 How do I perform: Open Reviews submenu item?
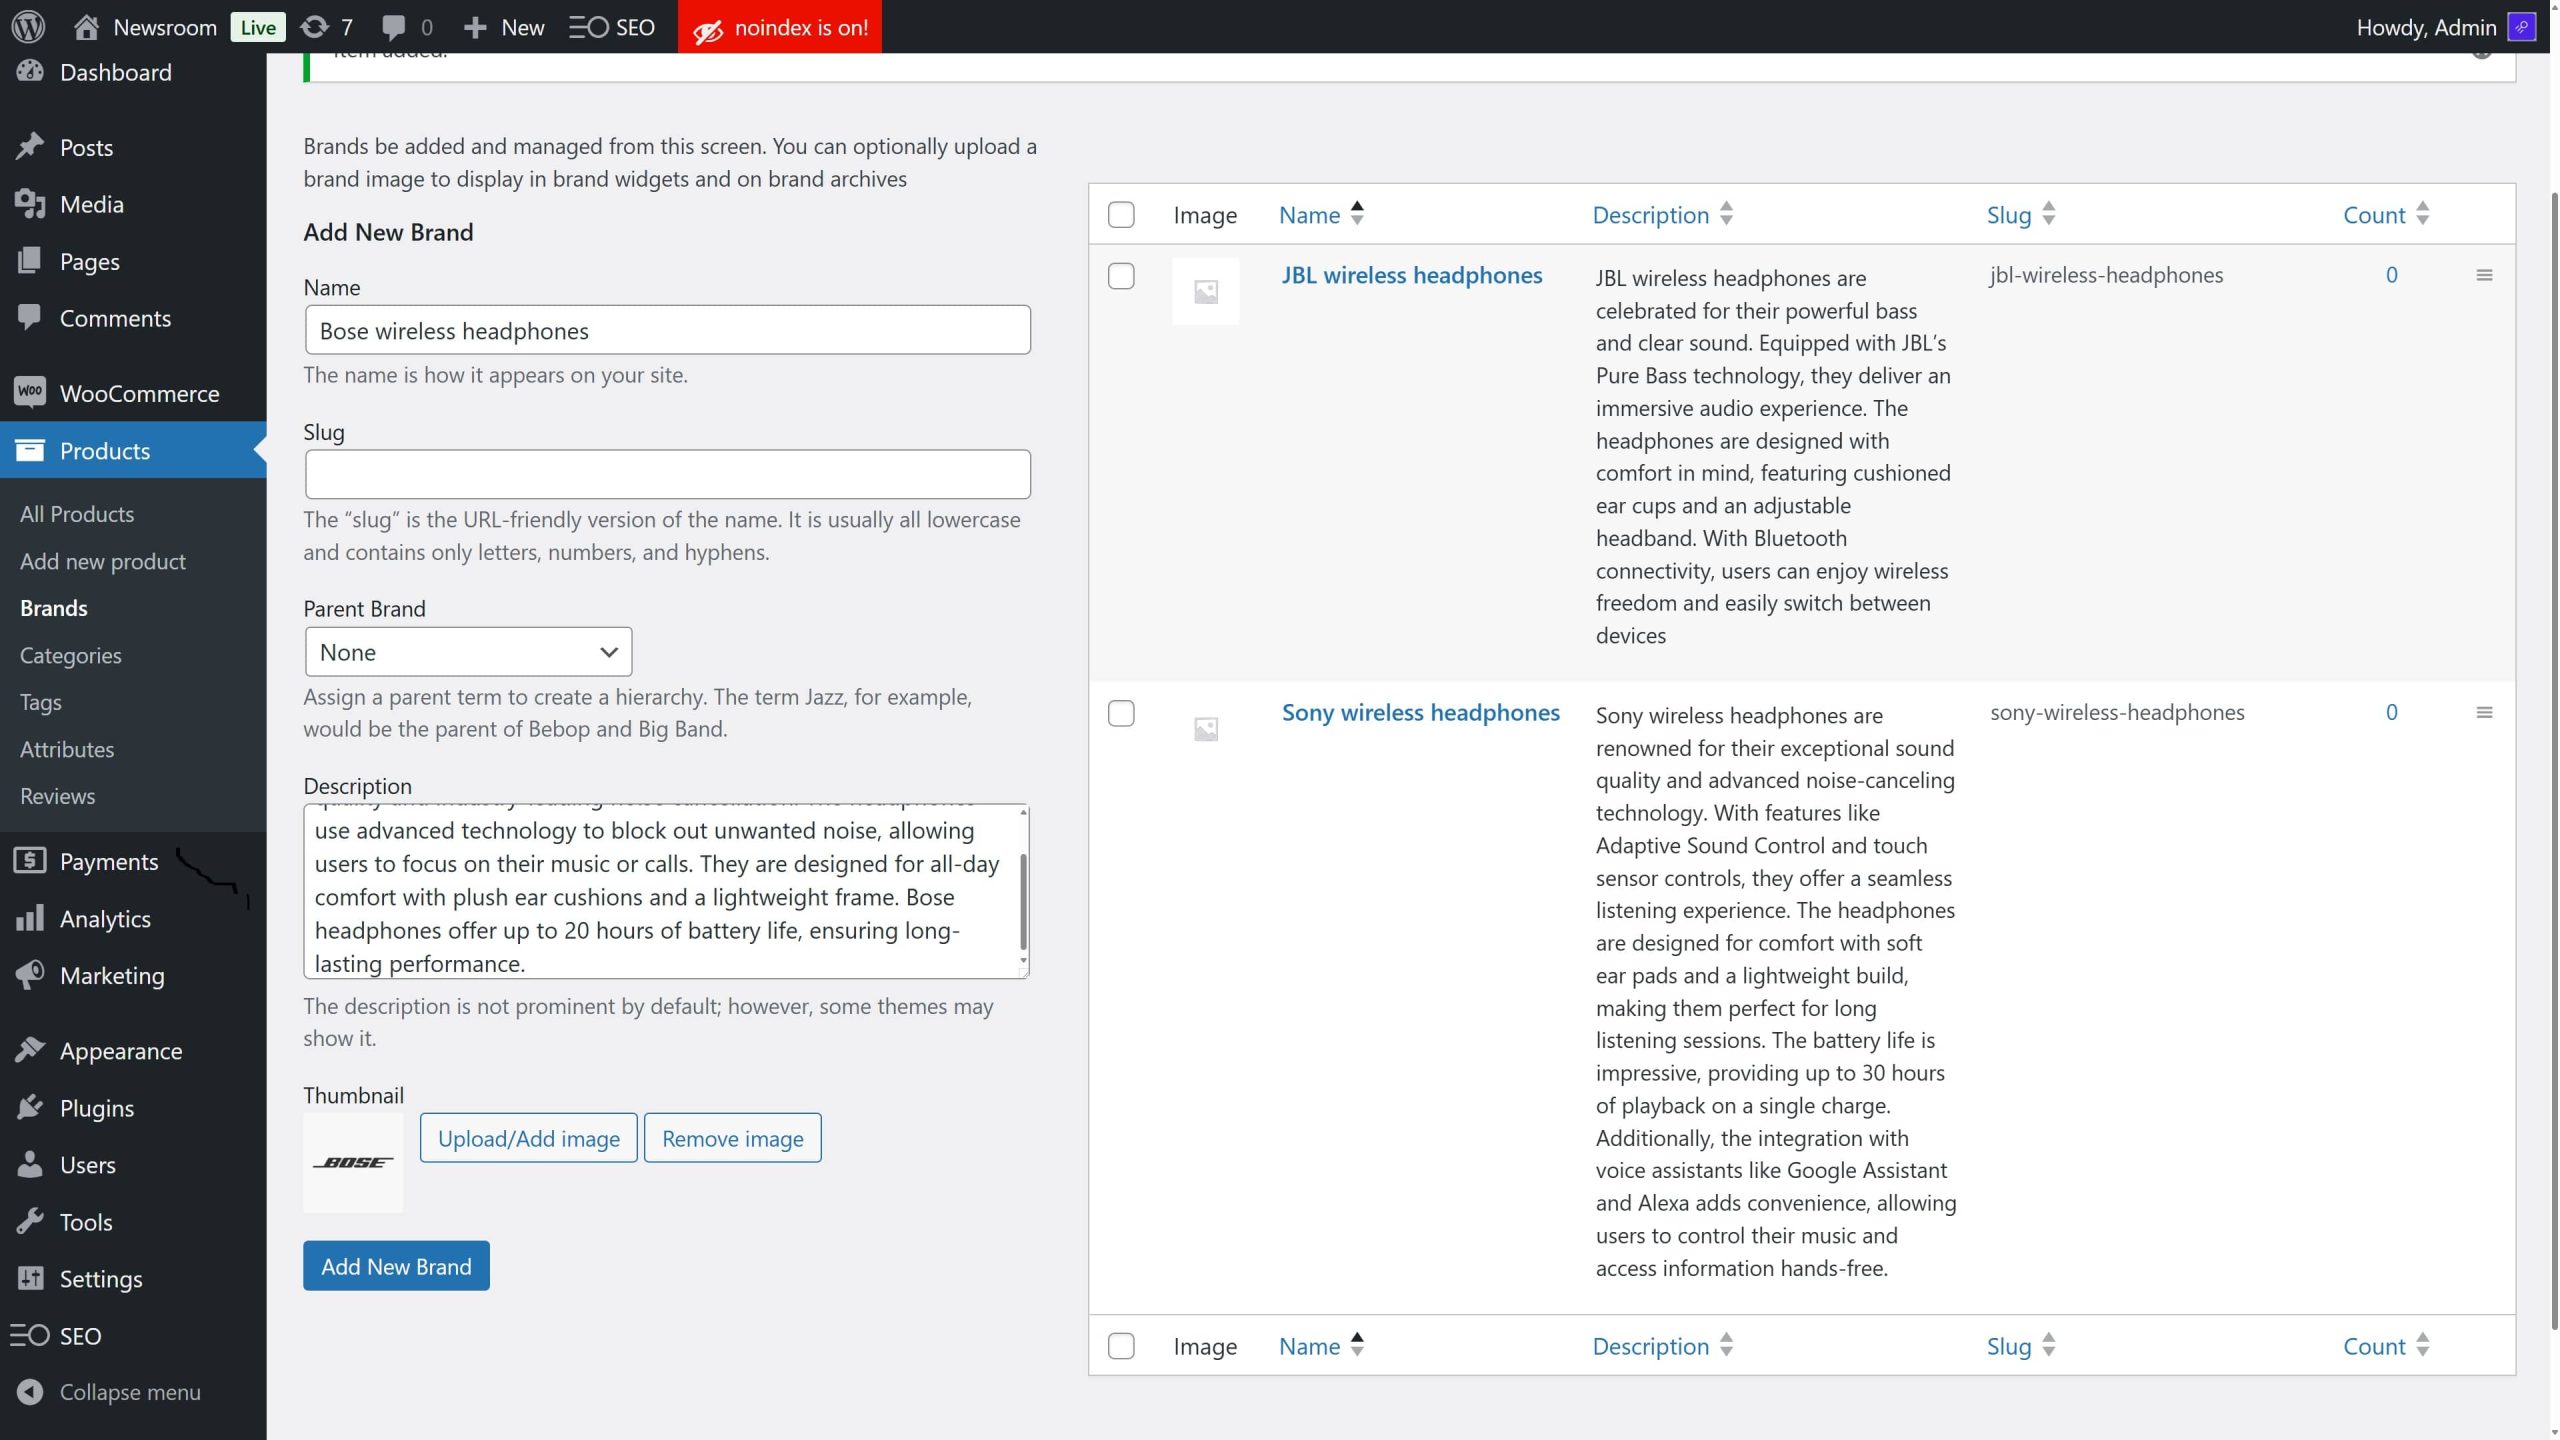[58, 796]
